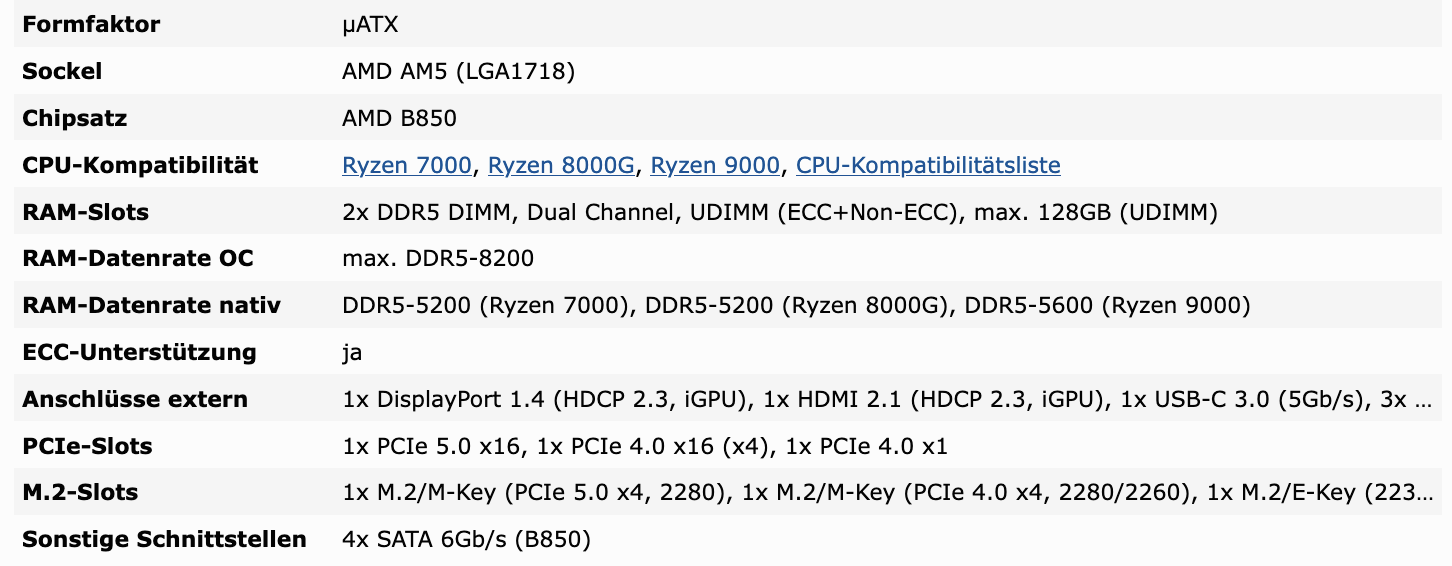Click the Formfaktor row label

pos(91,25)
